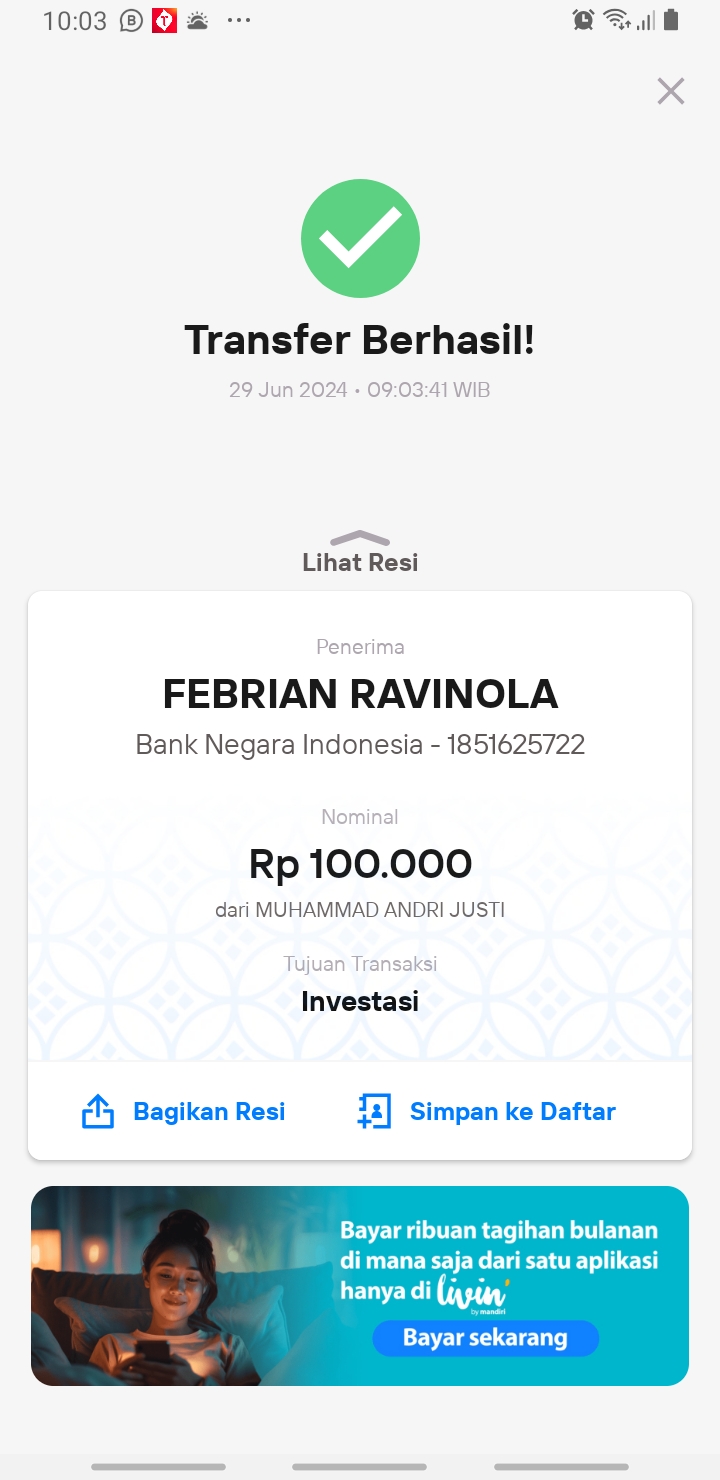The height and width of the screenshot is (1480, 720).
Task: Tap the red Telkomsel notification icon
Action: pyautogui.click(x=164, y=20)
